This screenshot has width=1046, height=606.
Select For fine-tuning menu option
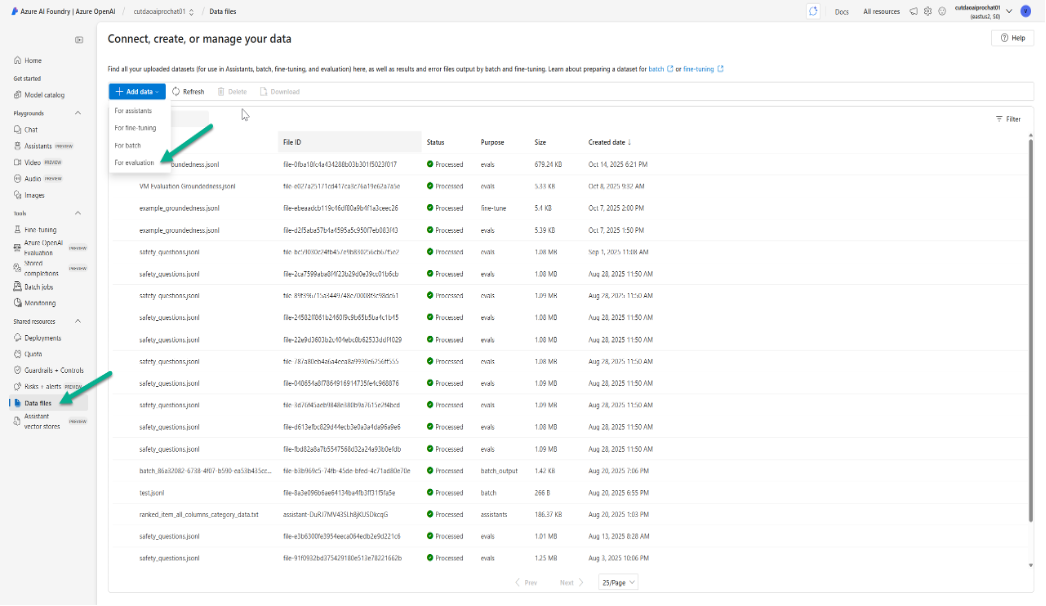point(137,127)
